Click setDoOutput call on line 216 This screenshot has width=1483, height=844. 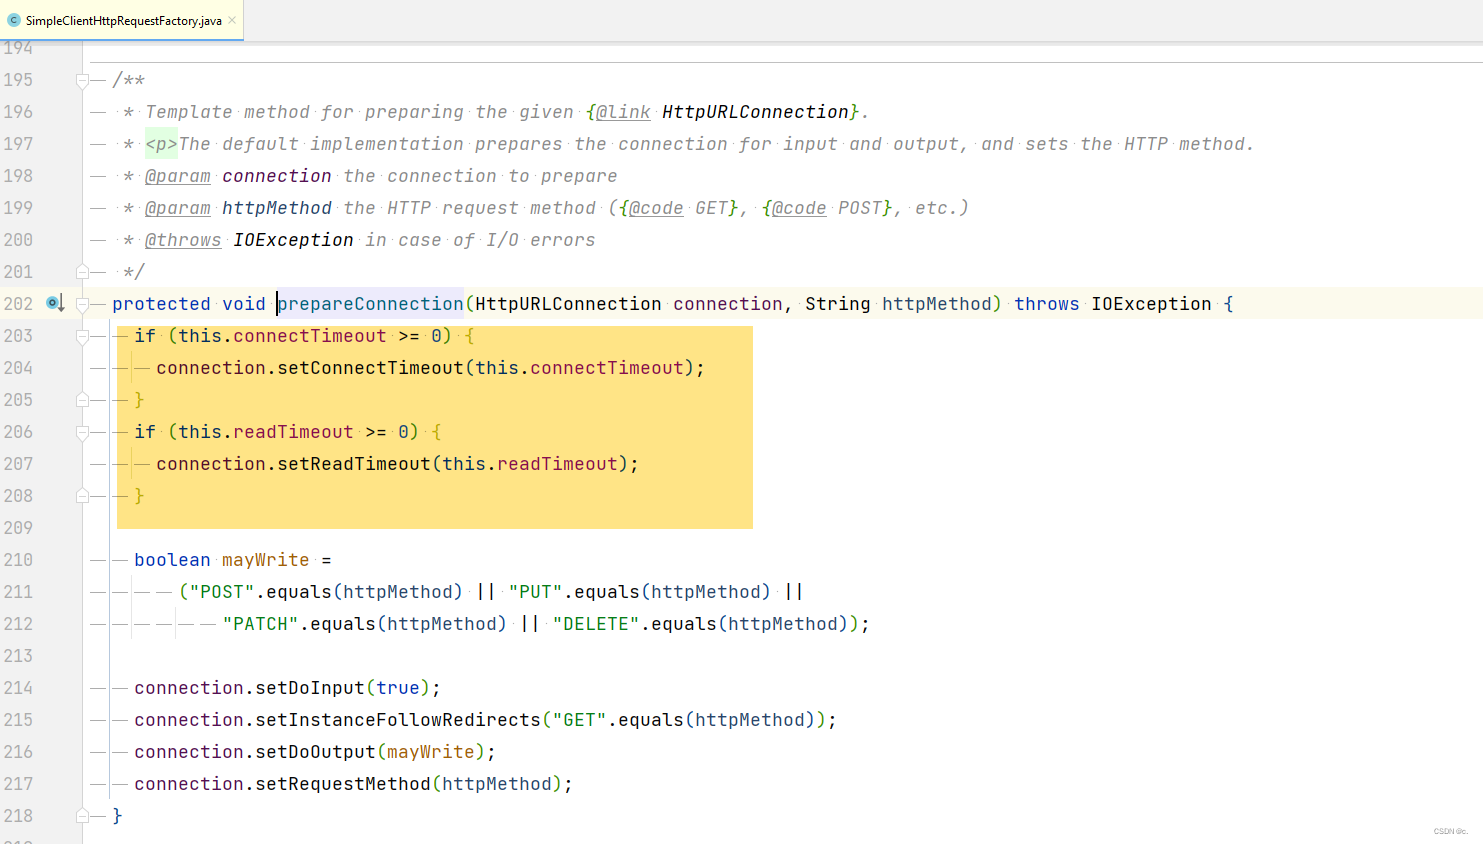315,752
